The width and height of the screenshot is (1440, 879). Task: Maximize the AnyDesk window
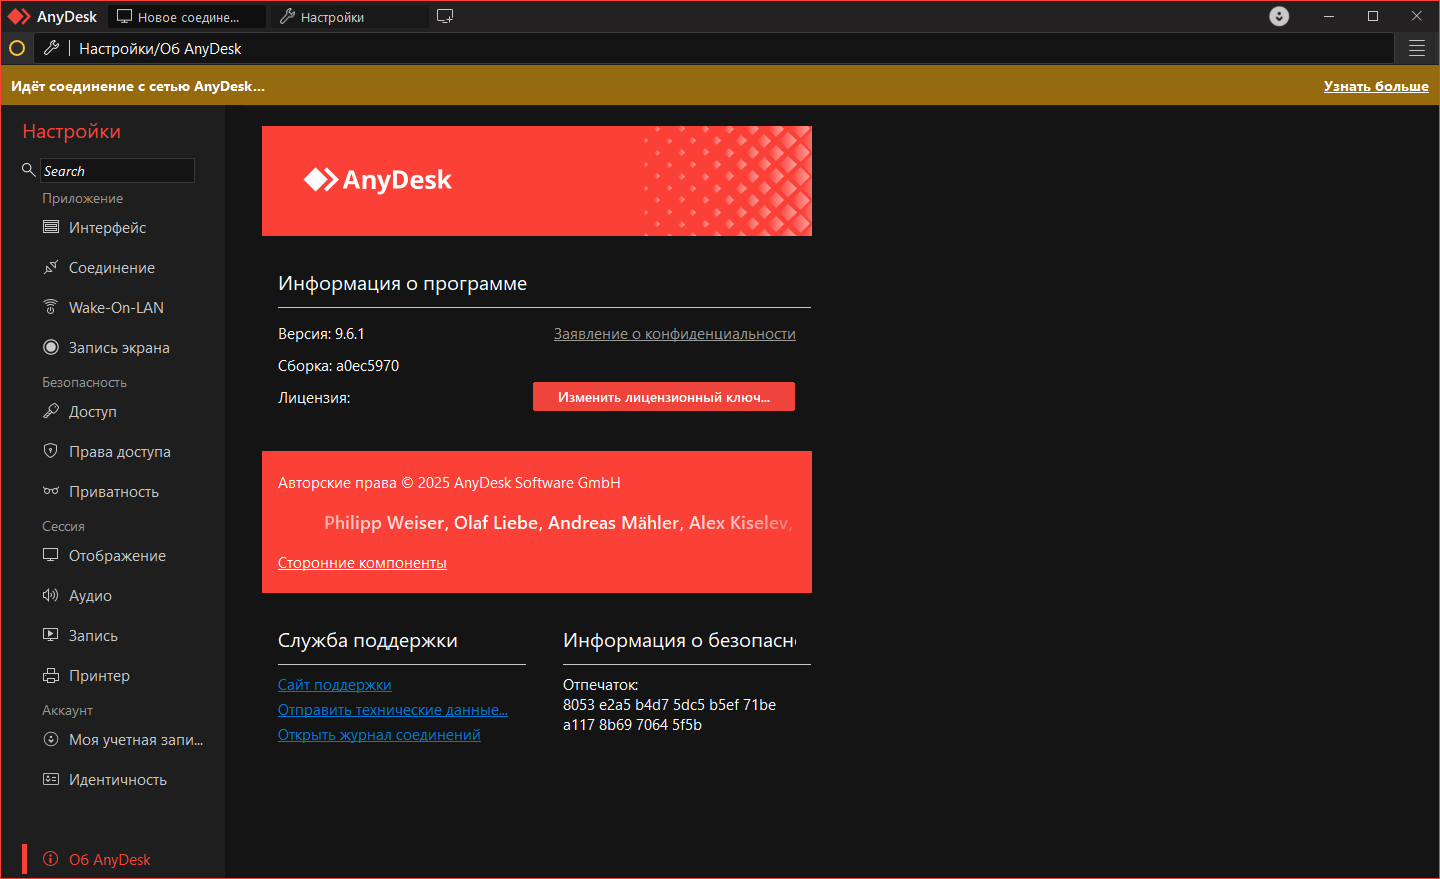tap(1373, 16)
